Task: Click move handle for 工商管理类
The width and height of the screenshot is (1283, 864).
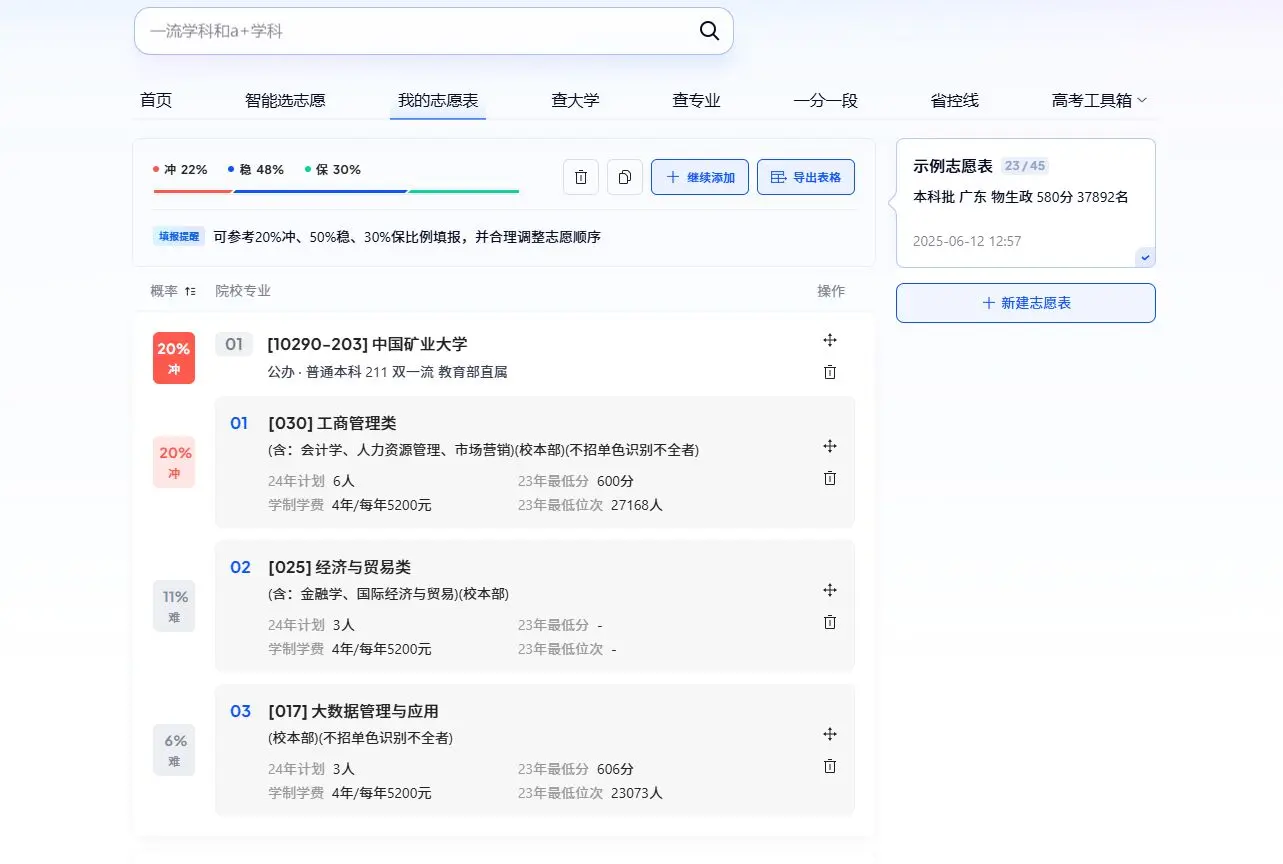Action: 829,446
